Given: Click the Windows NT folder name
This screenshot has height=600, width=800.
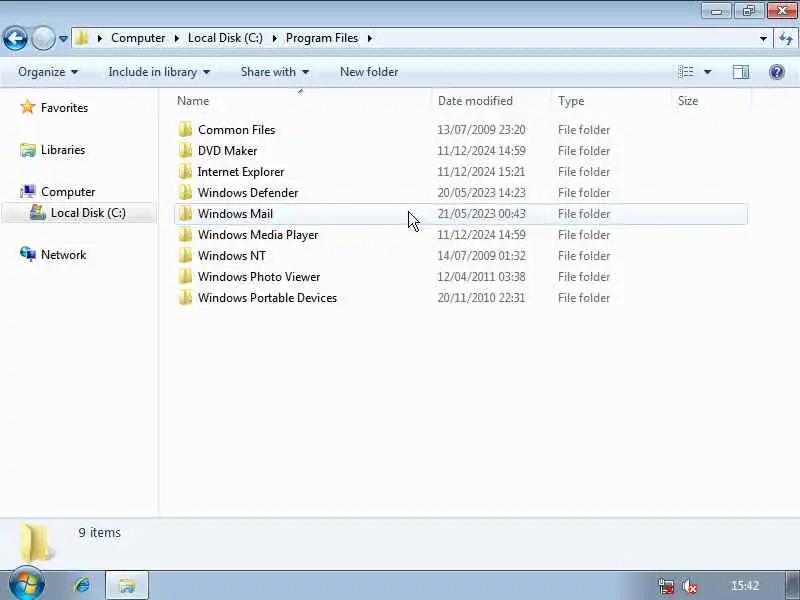Looking at the screenshot, I should point(232,256).
